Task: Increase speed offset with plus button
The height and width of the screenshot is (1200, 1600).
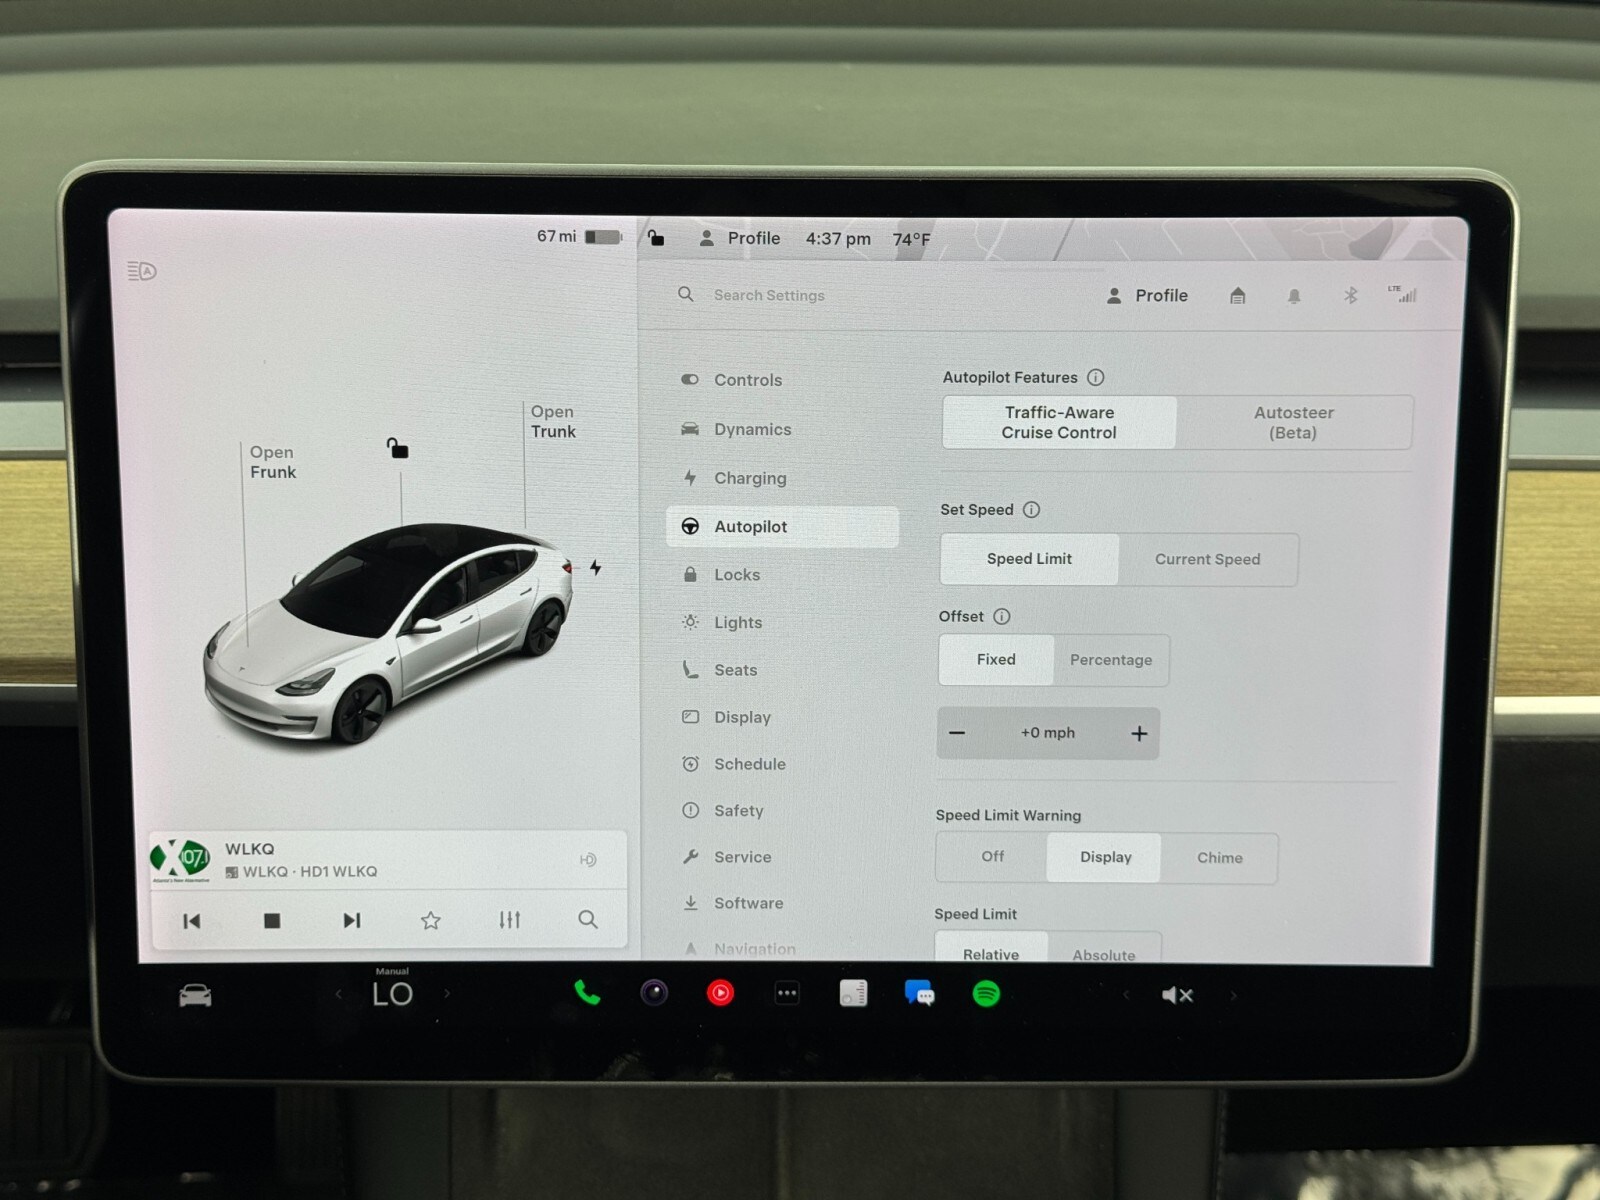Action: coord(1139,734)
